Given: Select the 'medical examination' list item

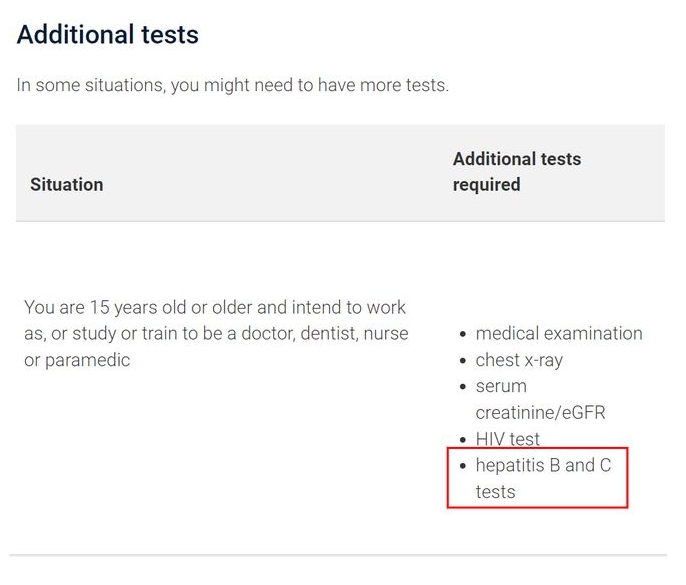Looking at the screenshot, I should [559, 333].
